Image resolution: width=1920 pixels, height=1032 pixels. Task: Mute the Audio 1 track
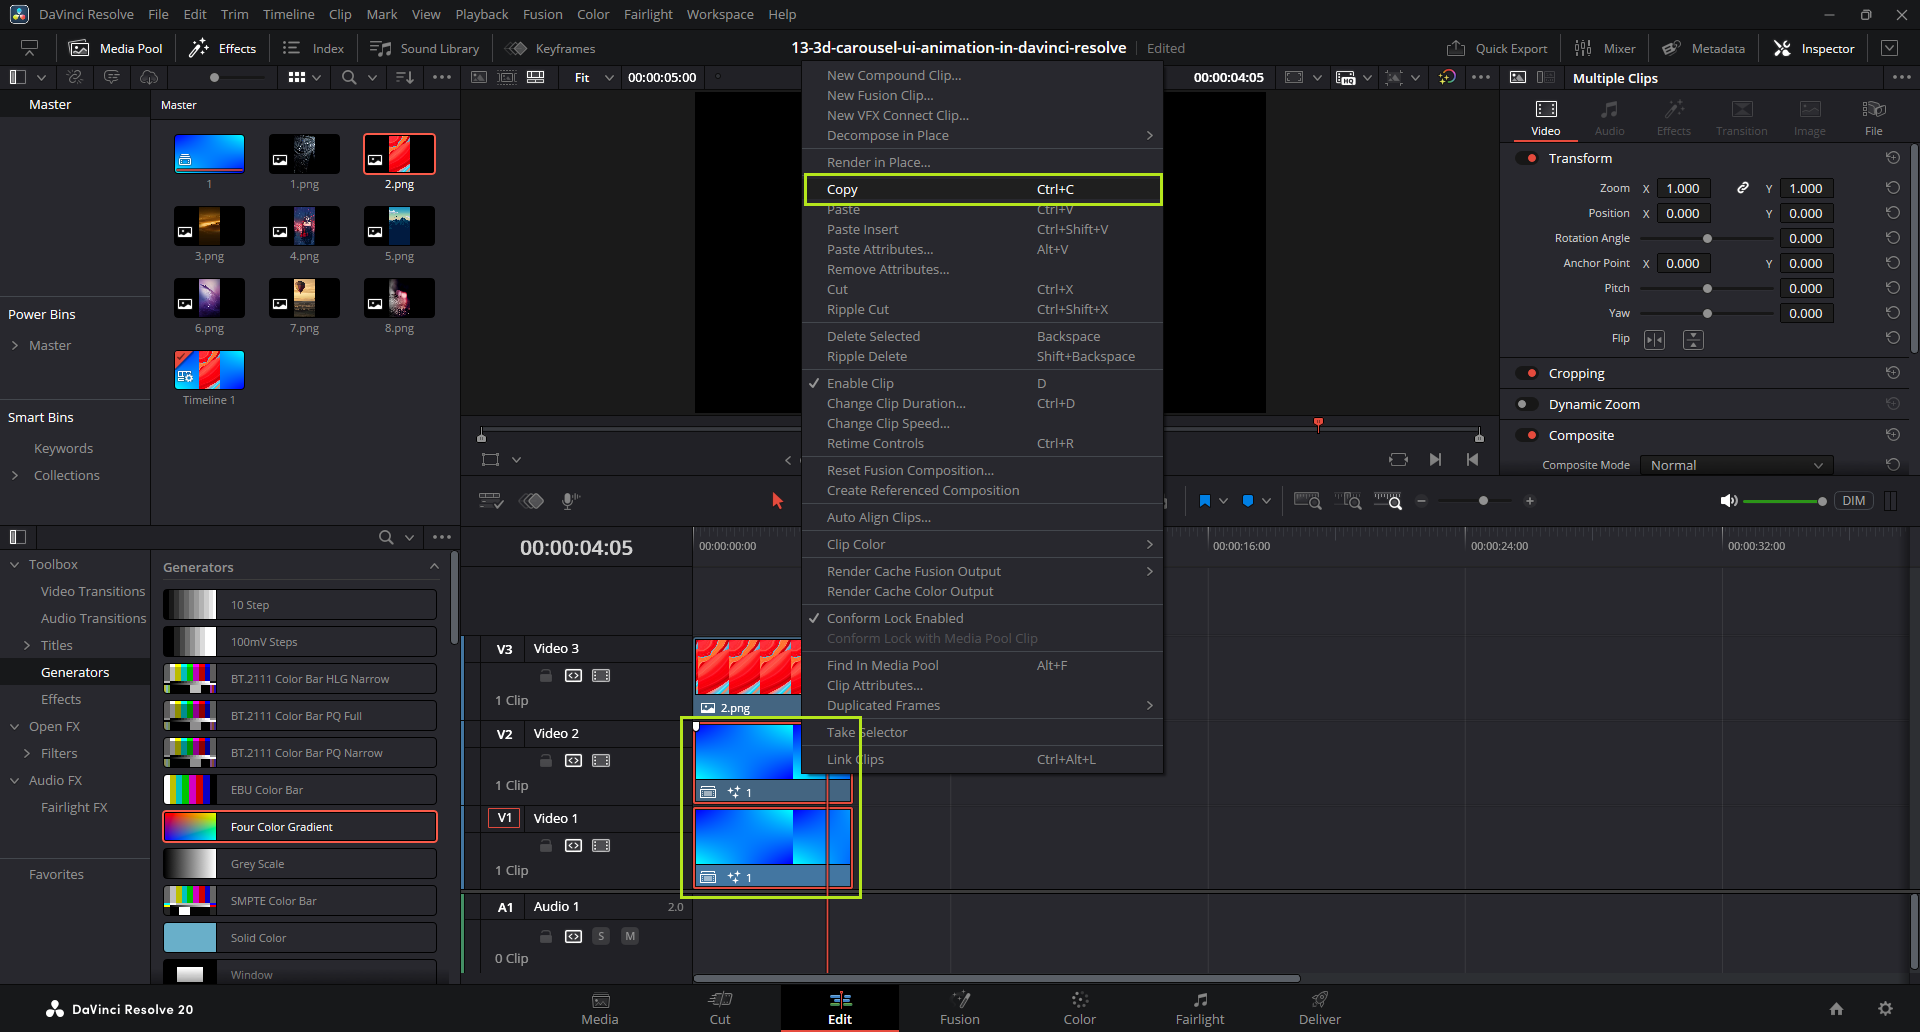[x=630, y=936]
